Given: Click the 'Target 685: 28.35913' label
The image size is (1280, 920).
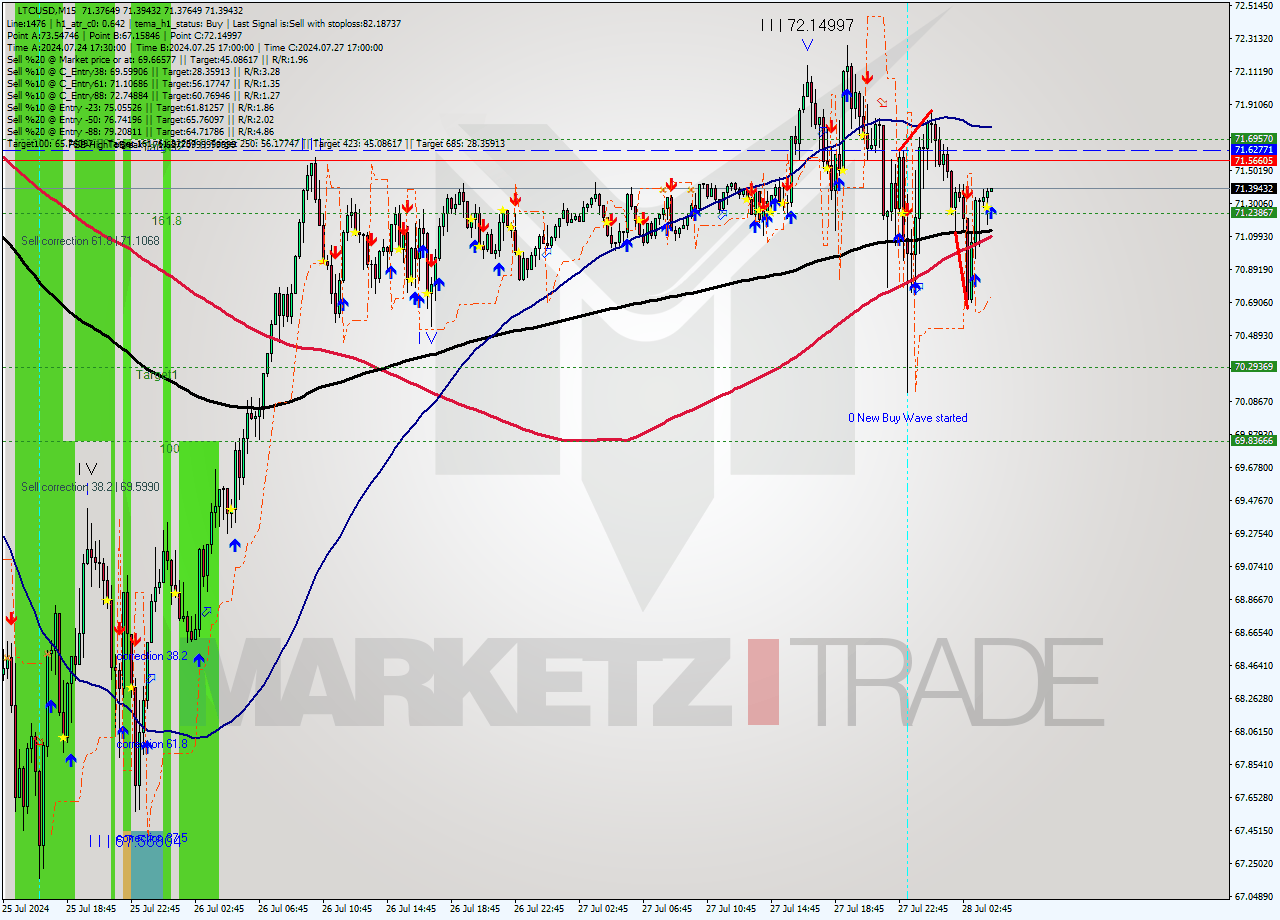Looking at the screenshot, I should pos(461,144).
